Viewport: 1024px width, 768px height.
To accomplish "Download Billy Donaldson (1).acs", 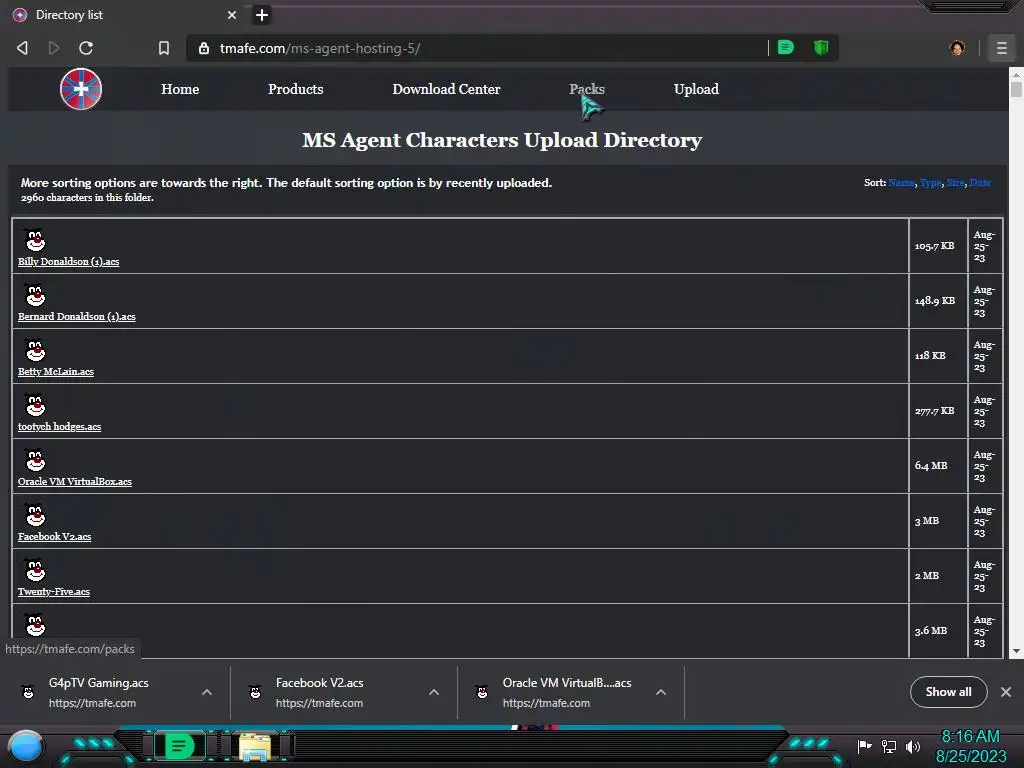I will pos(69,261).
